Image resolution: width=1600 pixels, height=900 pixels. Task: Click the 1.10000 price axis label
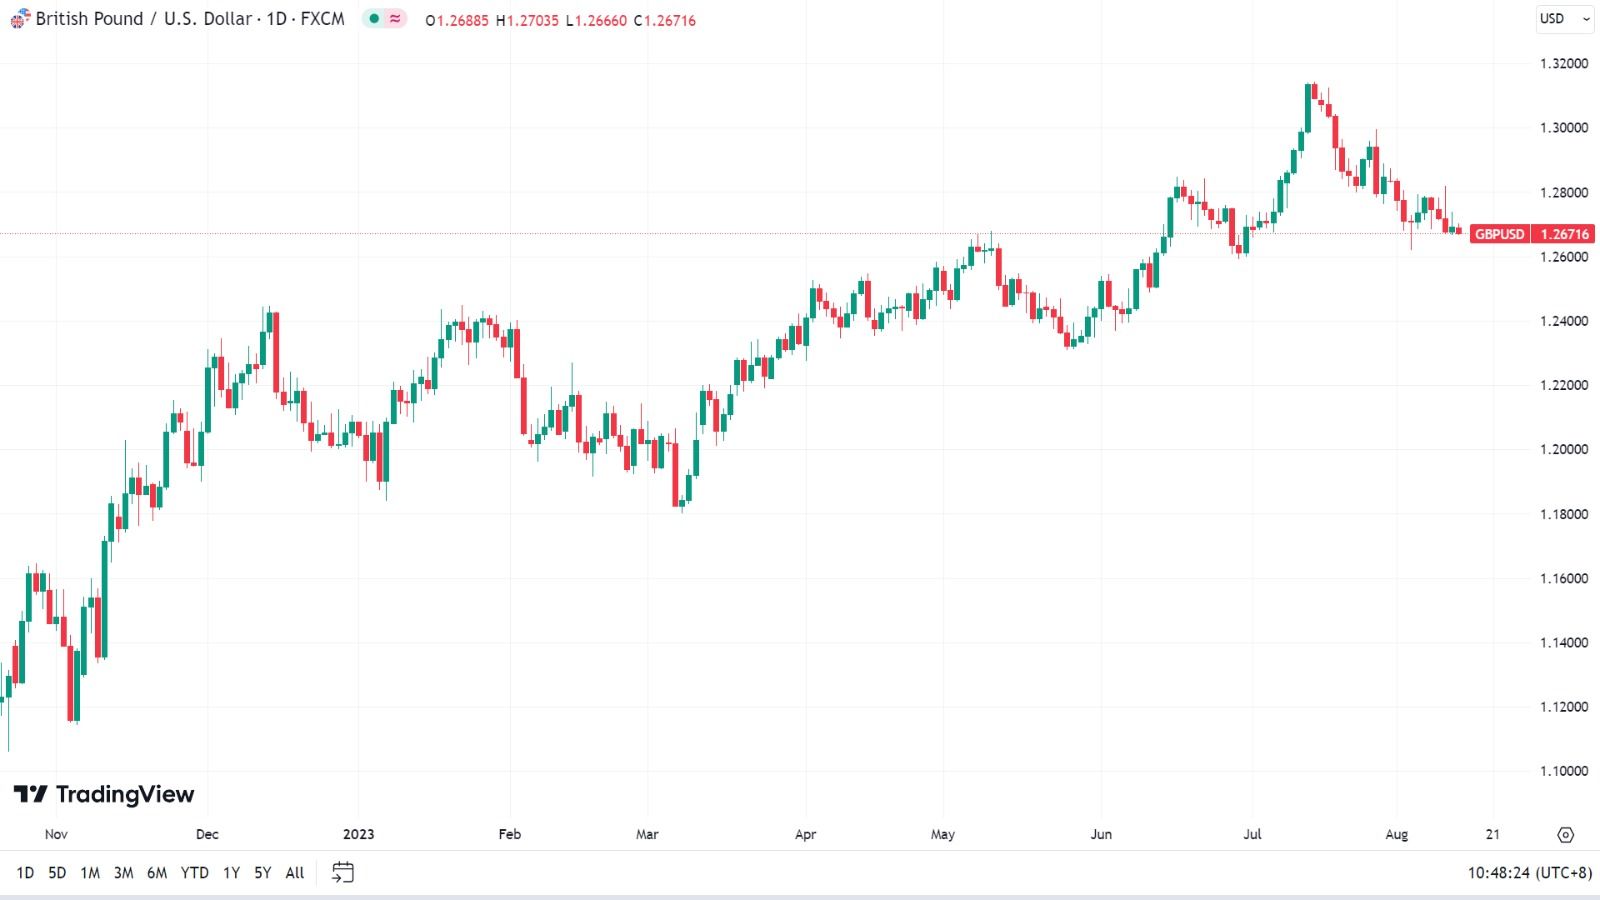click(x=1564, y=771)
